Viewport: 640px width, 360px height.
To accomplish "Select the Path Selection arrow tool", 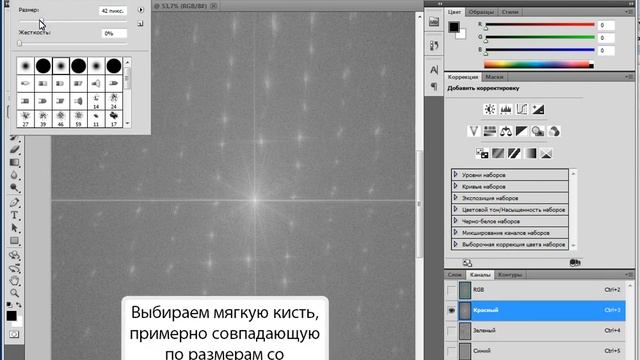I will pos(15,228).
